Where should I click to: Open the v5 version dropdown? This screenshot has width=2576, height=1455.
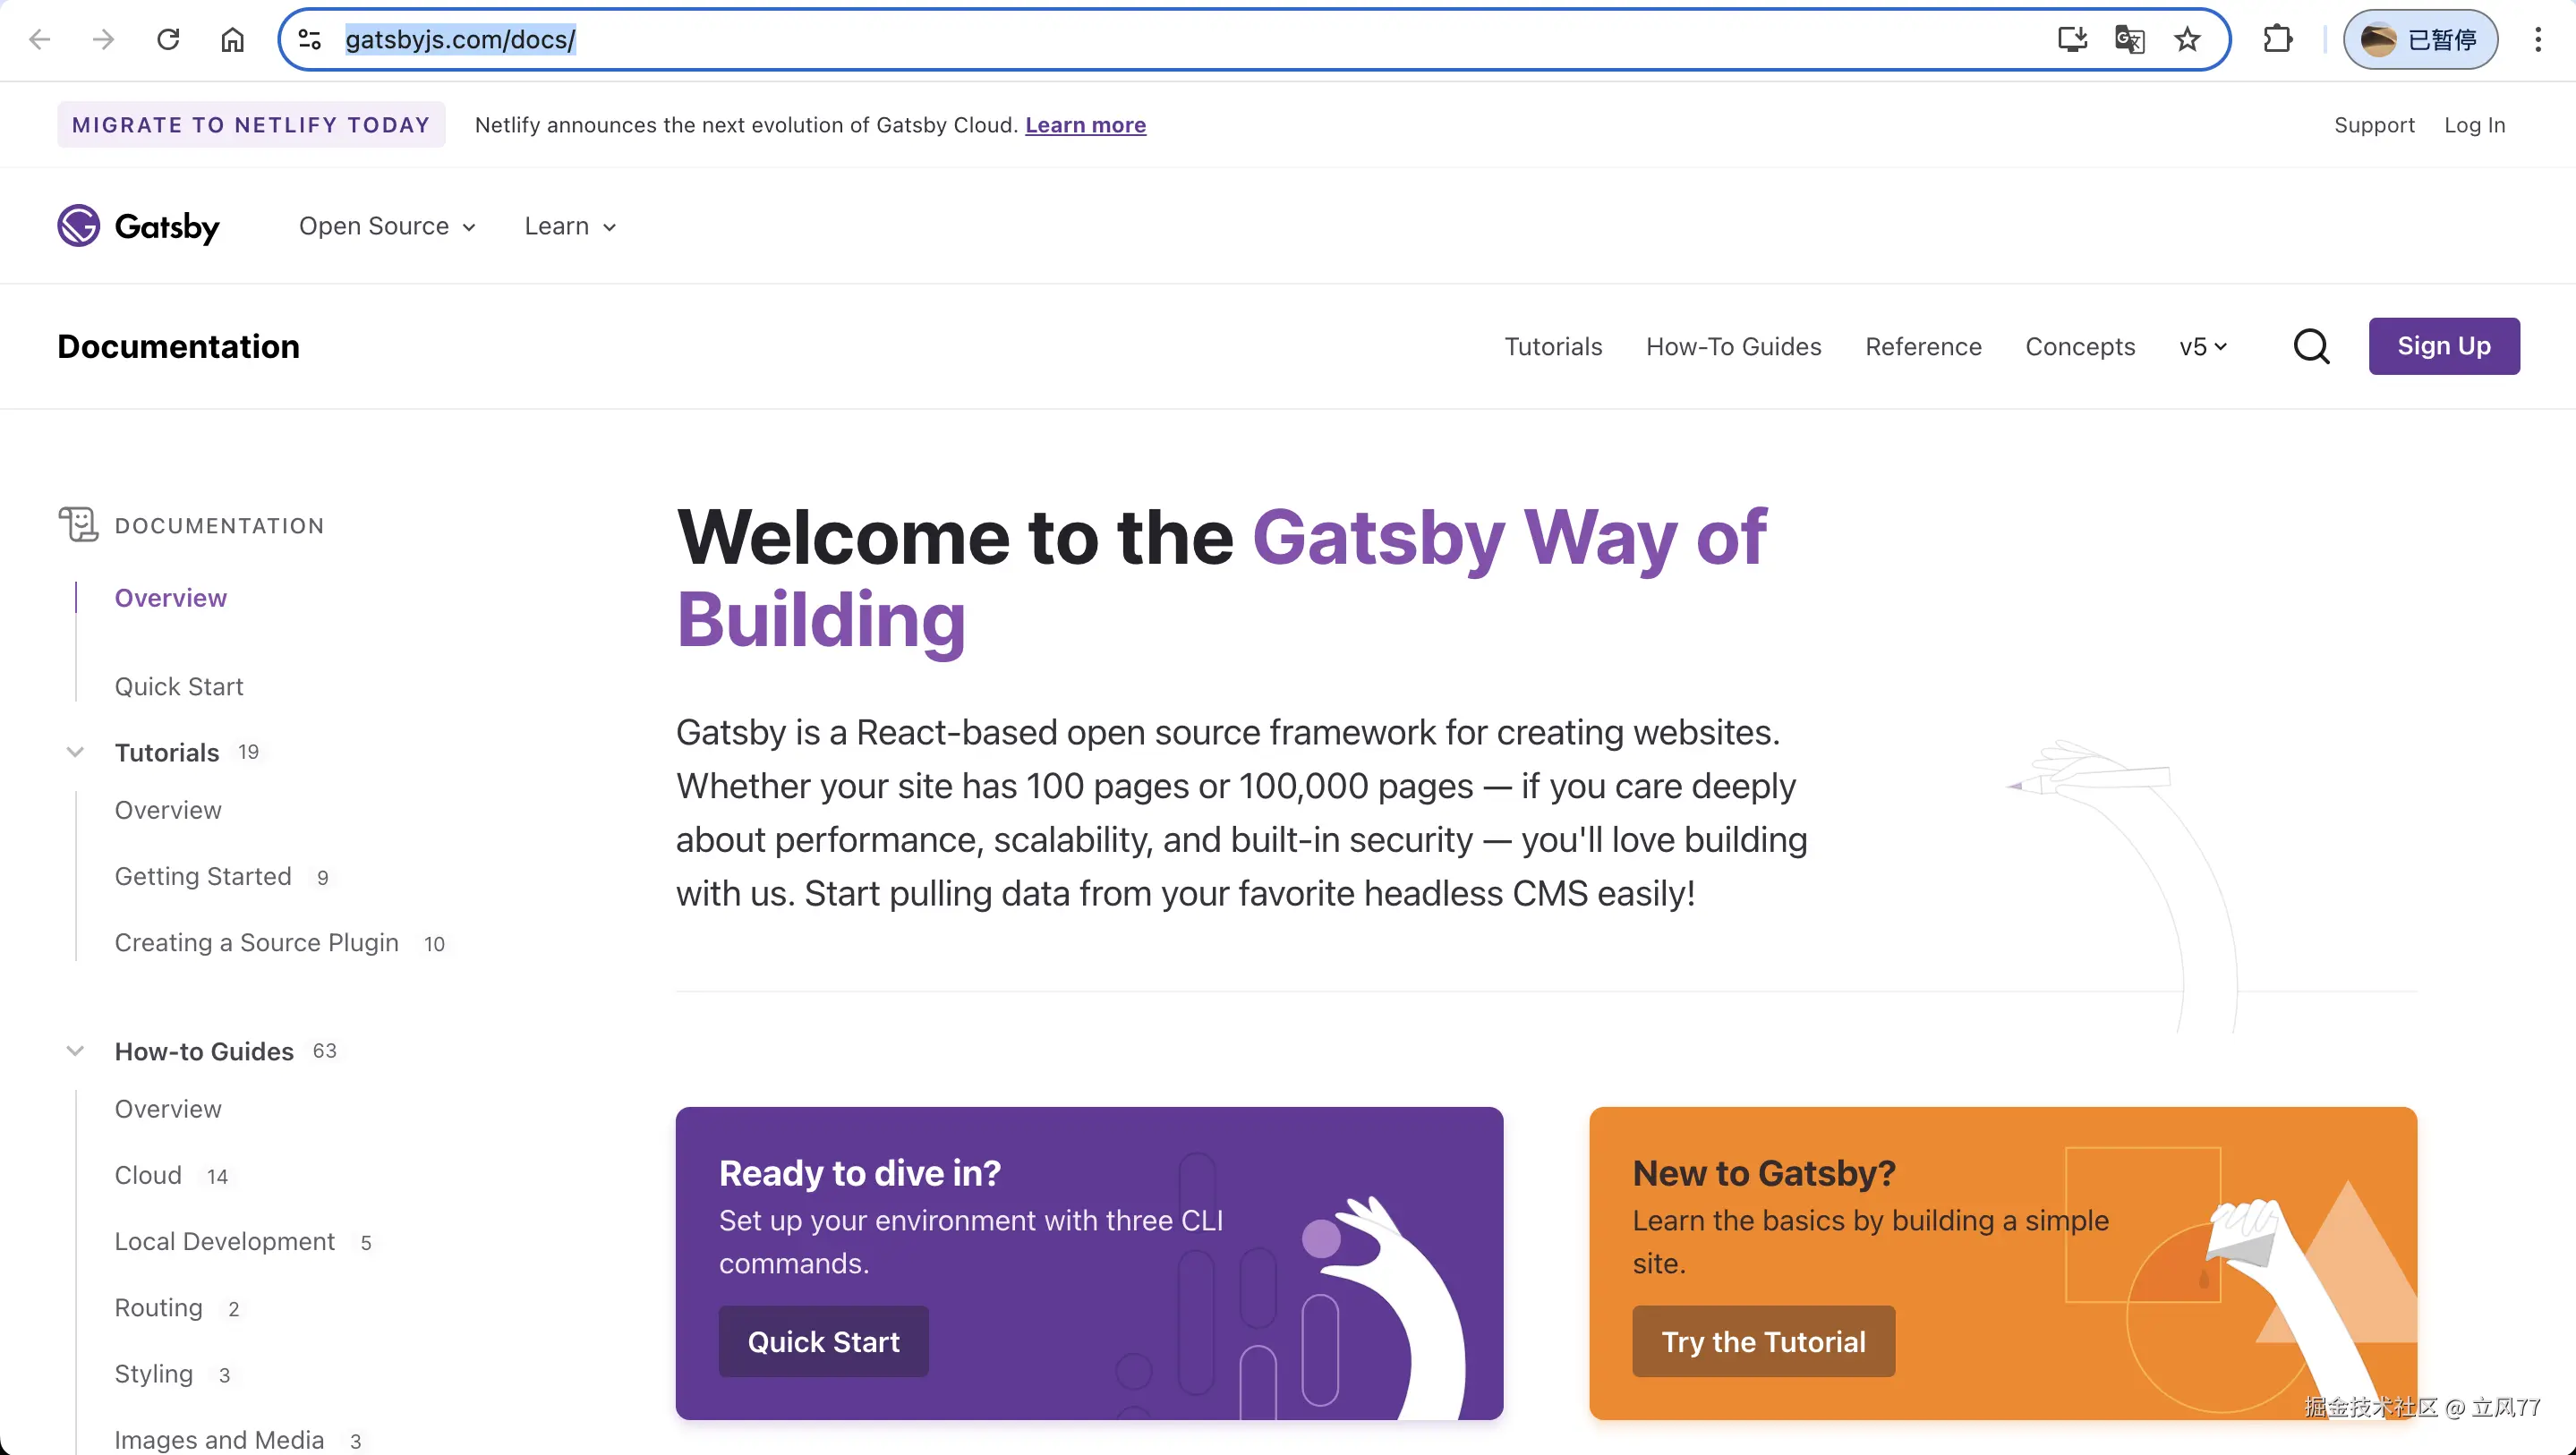2203,347
